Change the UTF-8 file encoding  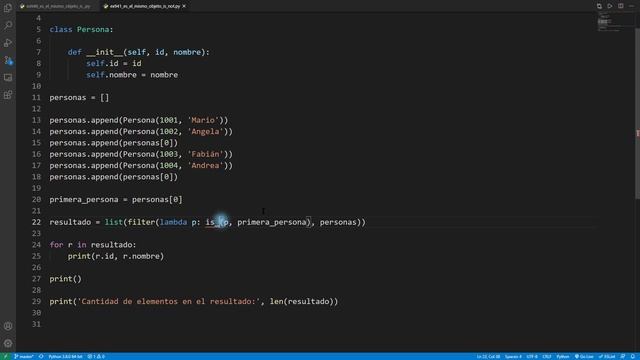click(532, 357)
